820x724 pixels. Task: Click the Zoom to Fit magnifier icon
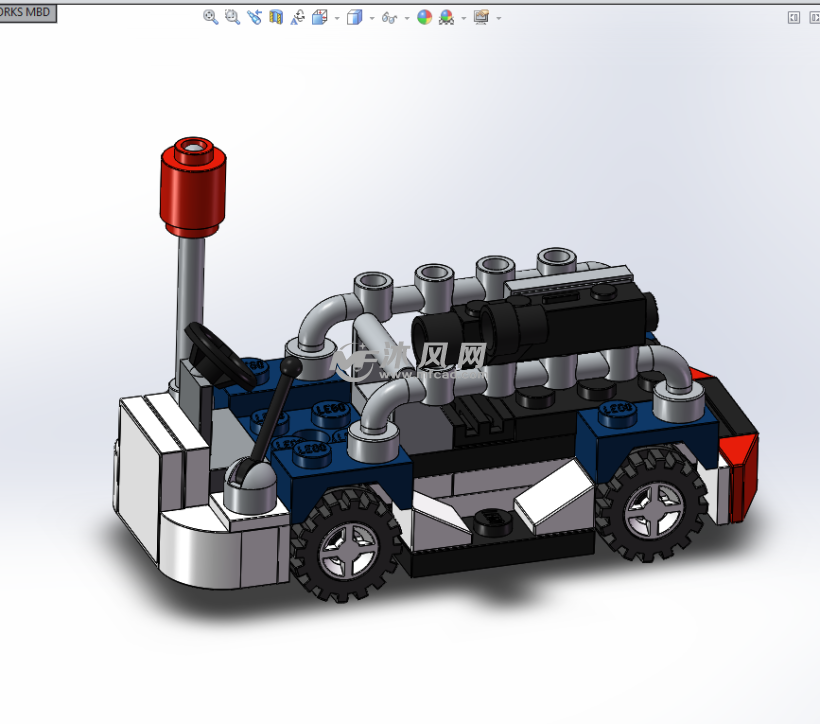pos(210,17)
